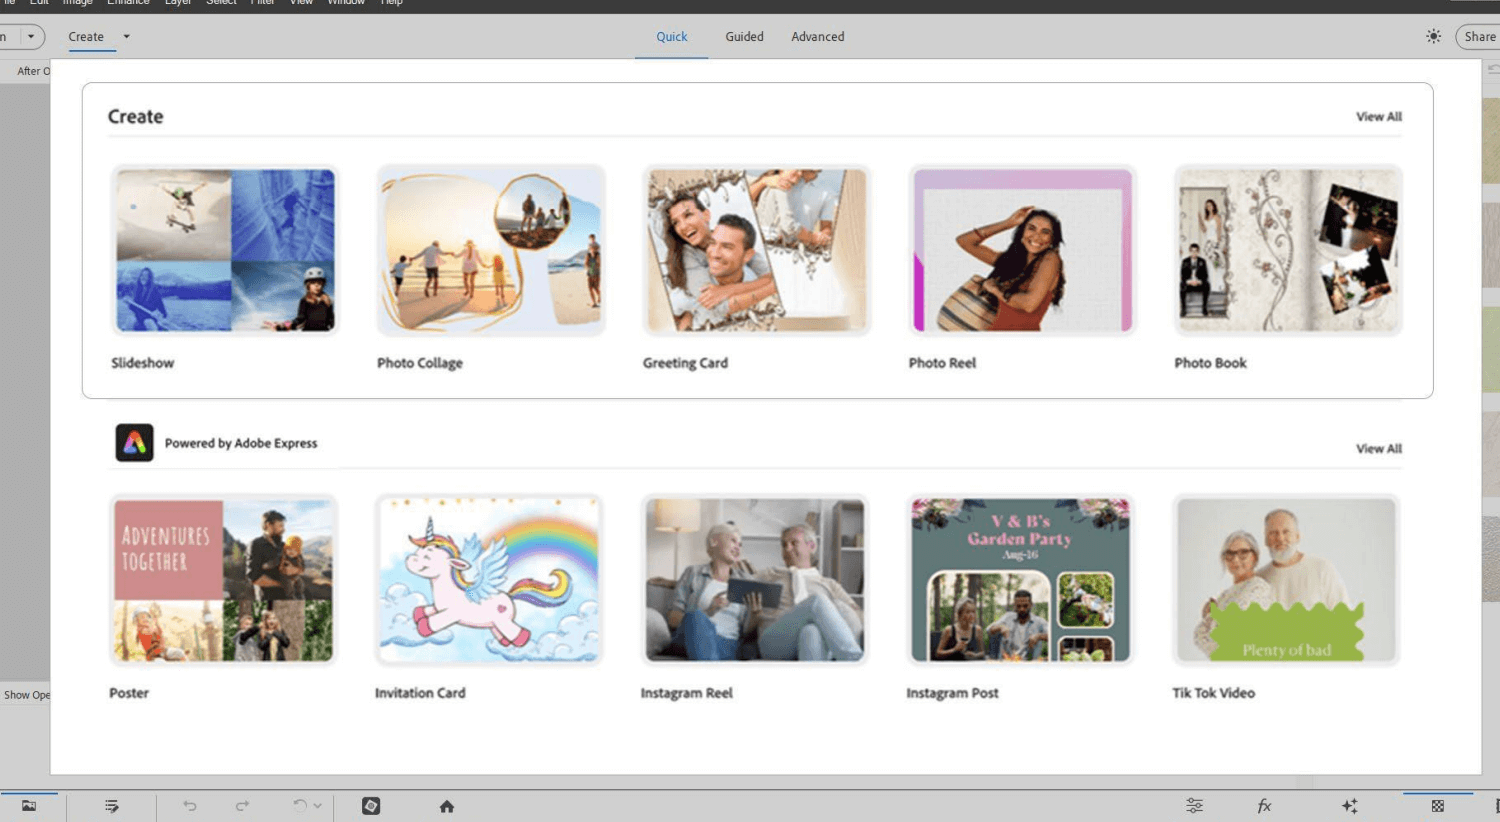1500x822 pixels.
Task: Click the Redo arrow icon
Action: coord(242,806)
